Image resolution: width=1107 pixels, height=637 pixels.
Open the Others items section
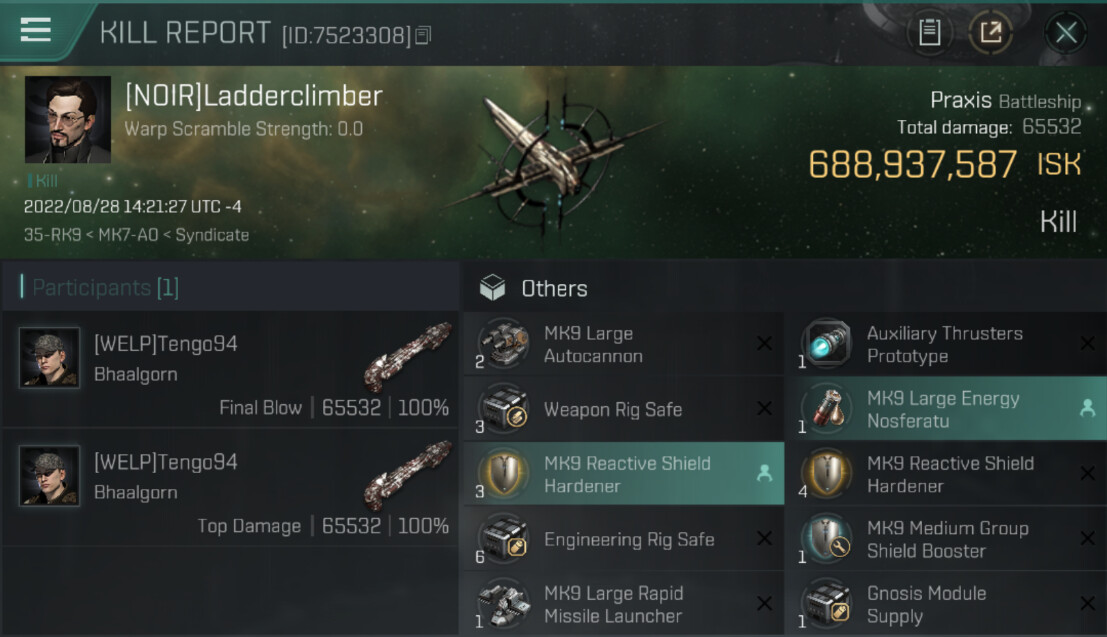coord(554,288)
